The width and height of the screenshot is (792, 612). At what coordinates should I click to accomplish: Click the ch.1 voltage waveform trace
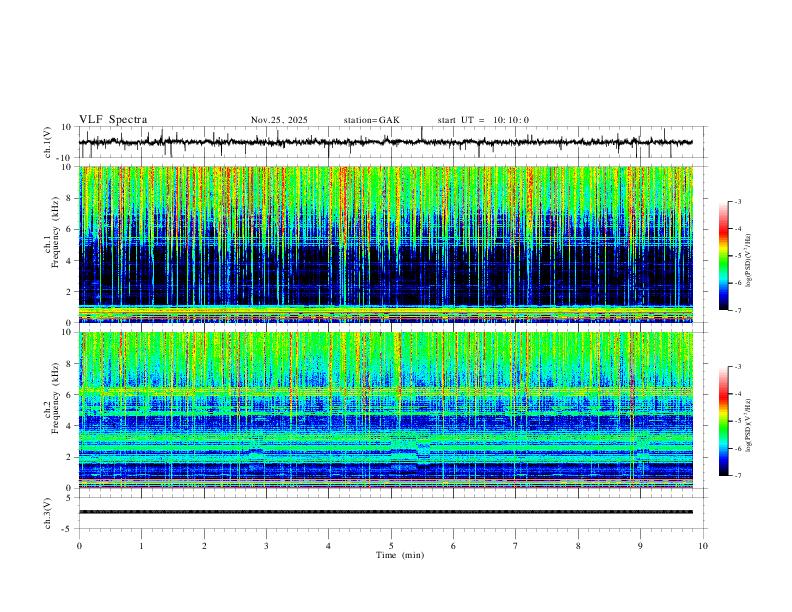coord(386,142)
